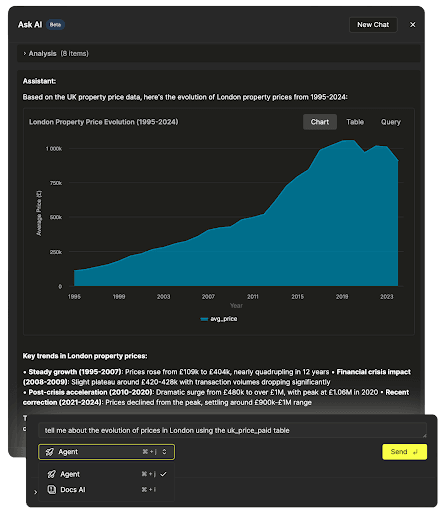The width and height of the screenshot is (440, 512).
Task: Close the Ask AI panel
Action: (x=412, y=25)
